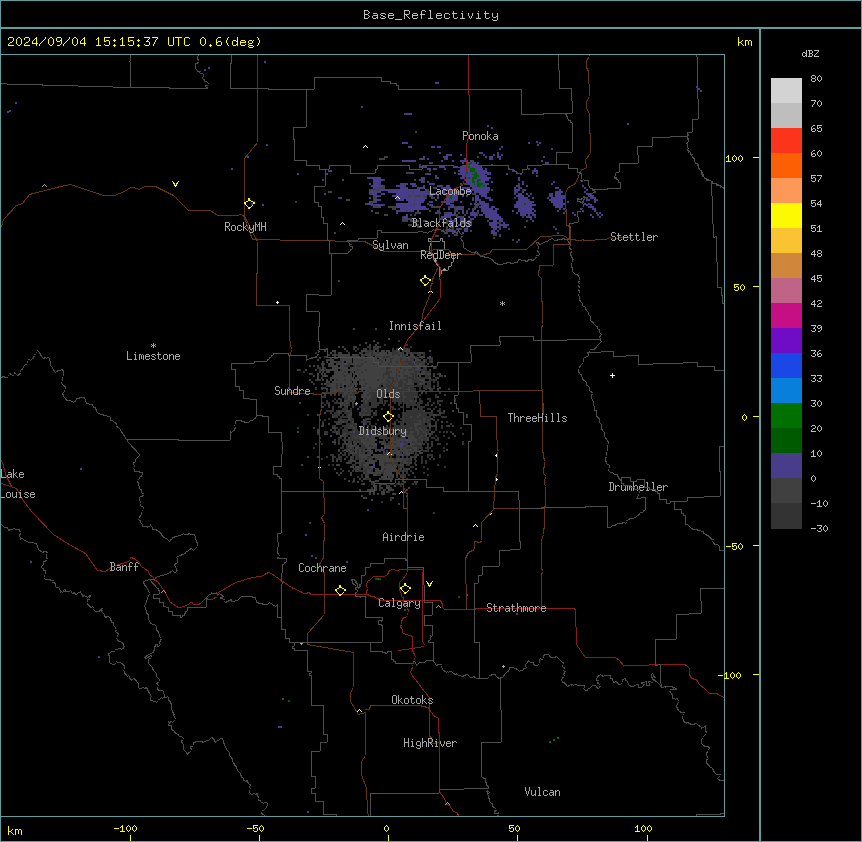The height and width of the screenshot is (842, 862).
Task: Click the Sundre town label
Action: [x=292, y=391]
